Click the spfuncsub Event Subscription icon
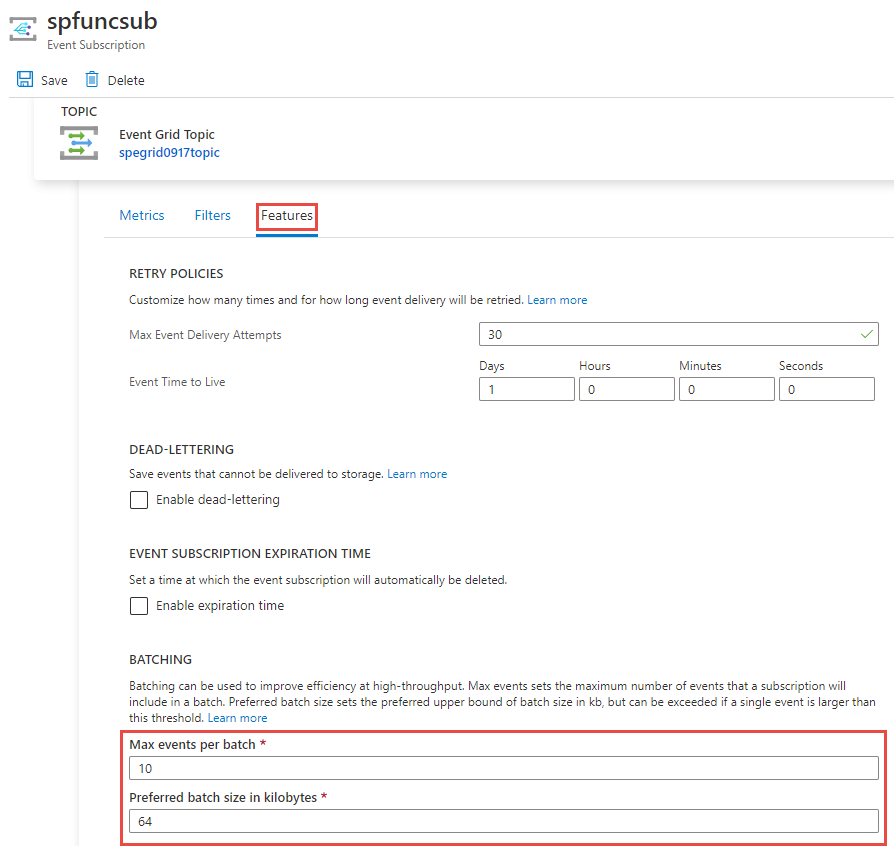The height and width of the screenshot is (846, 894). 22,27
